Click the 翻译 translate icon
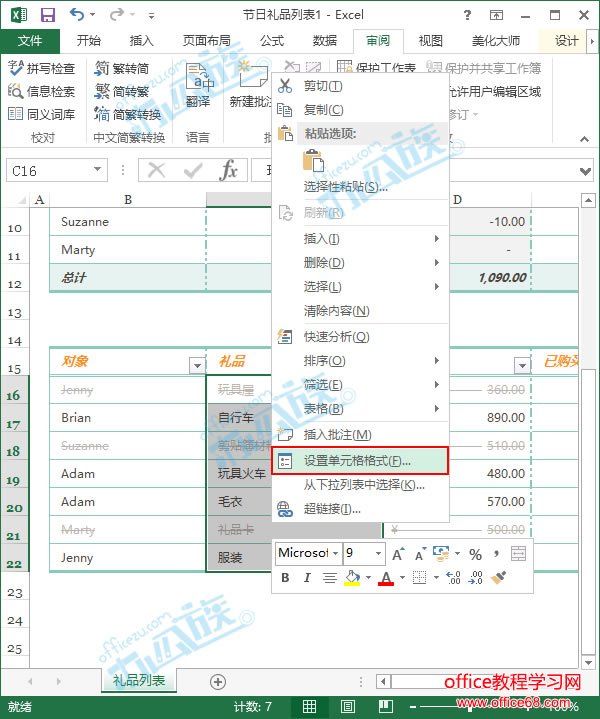Image resolution: width=600 pixels, height=719 pixels. (x=199, y=85)
